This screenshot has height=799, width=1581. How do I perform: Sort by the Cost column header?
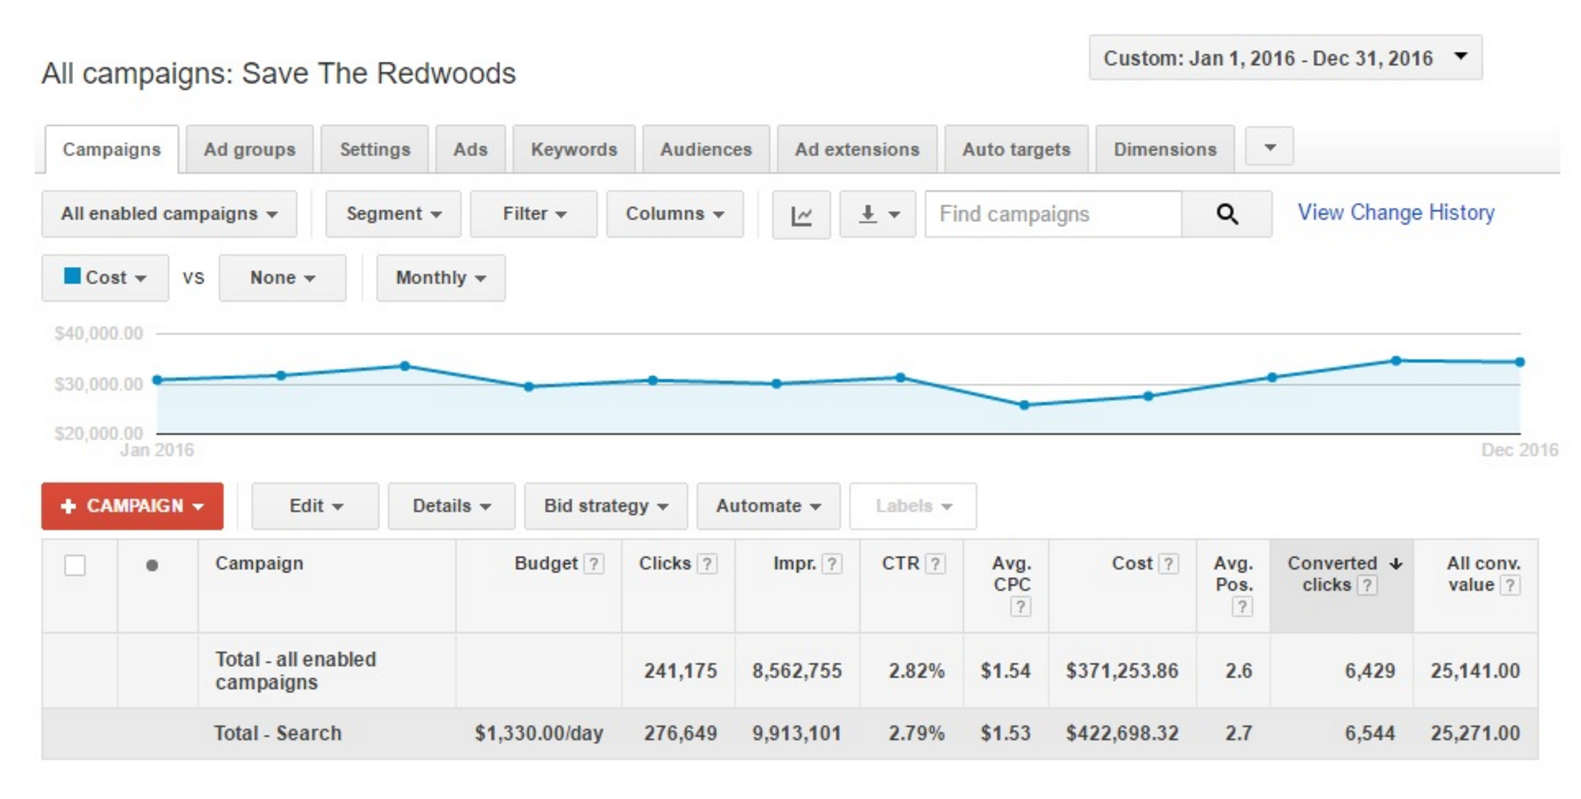pos(1132,564)
